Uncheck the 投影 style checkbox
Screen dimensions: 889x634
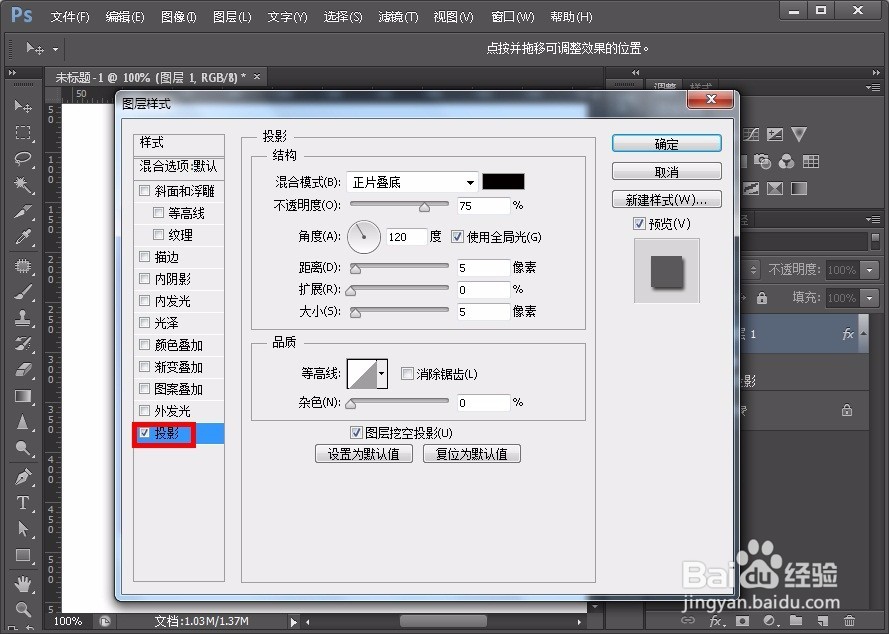pyautogui.click(x=145, y=433)
